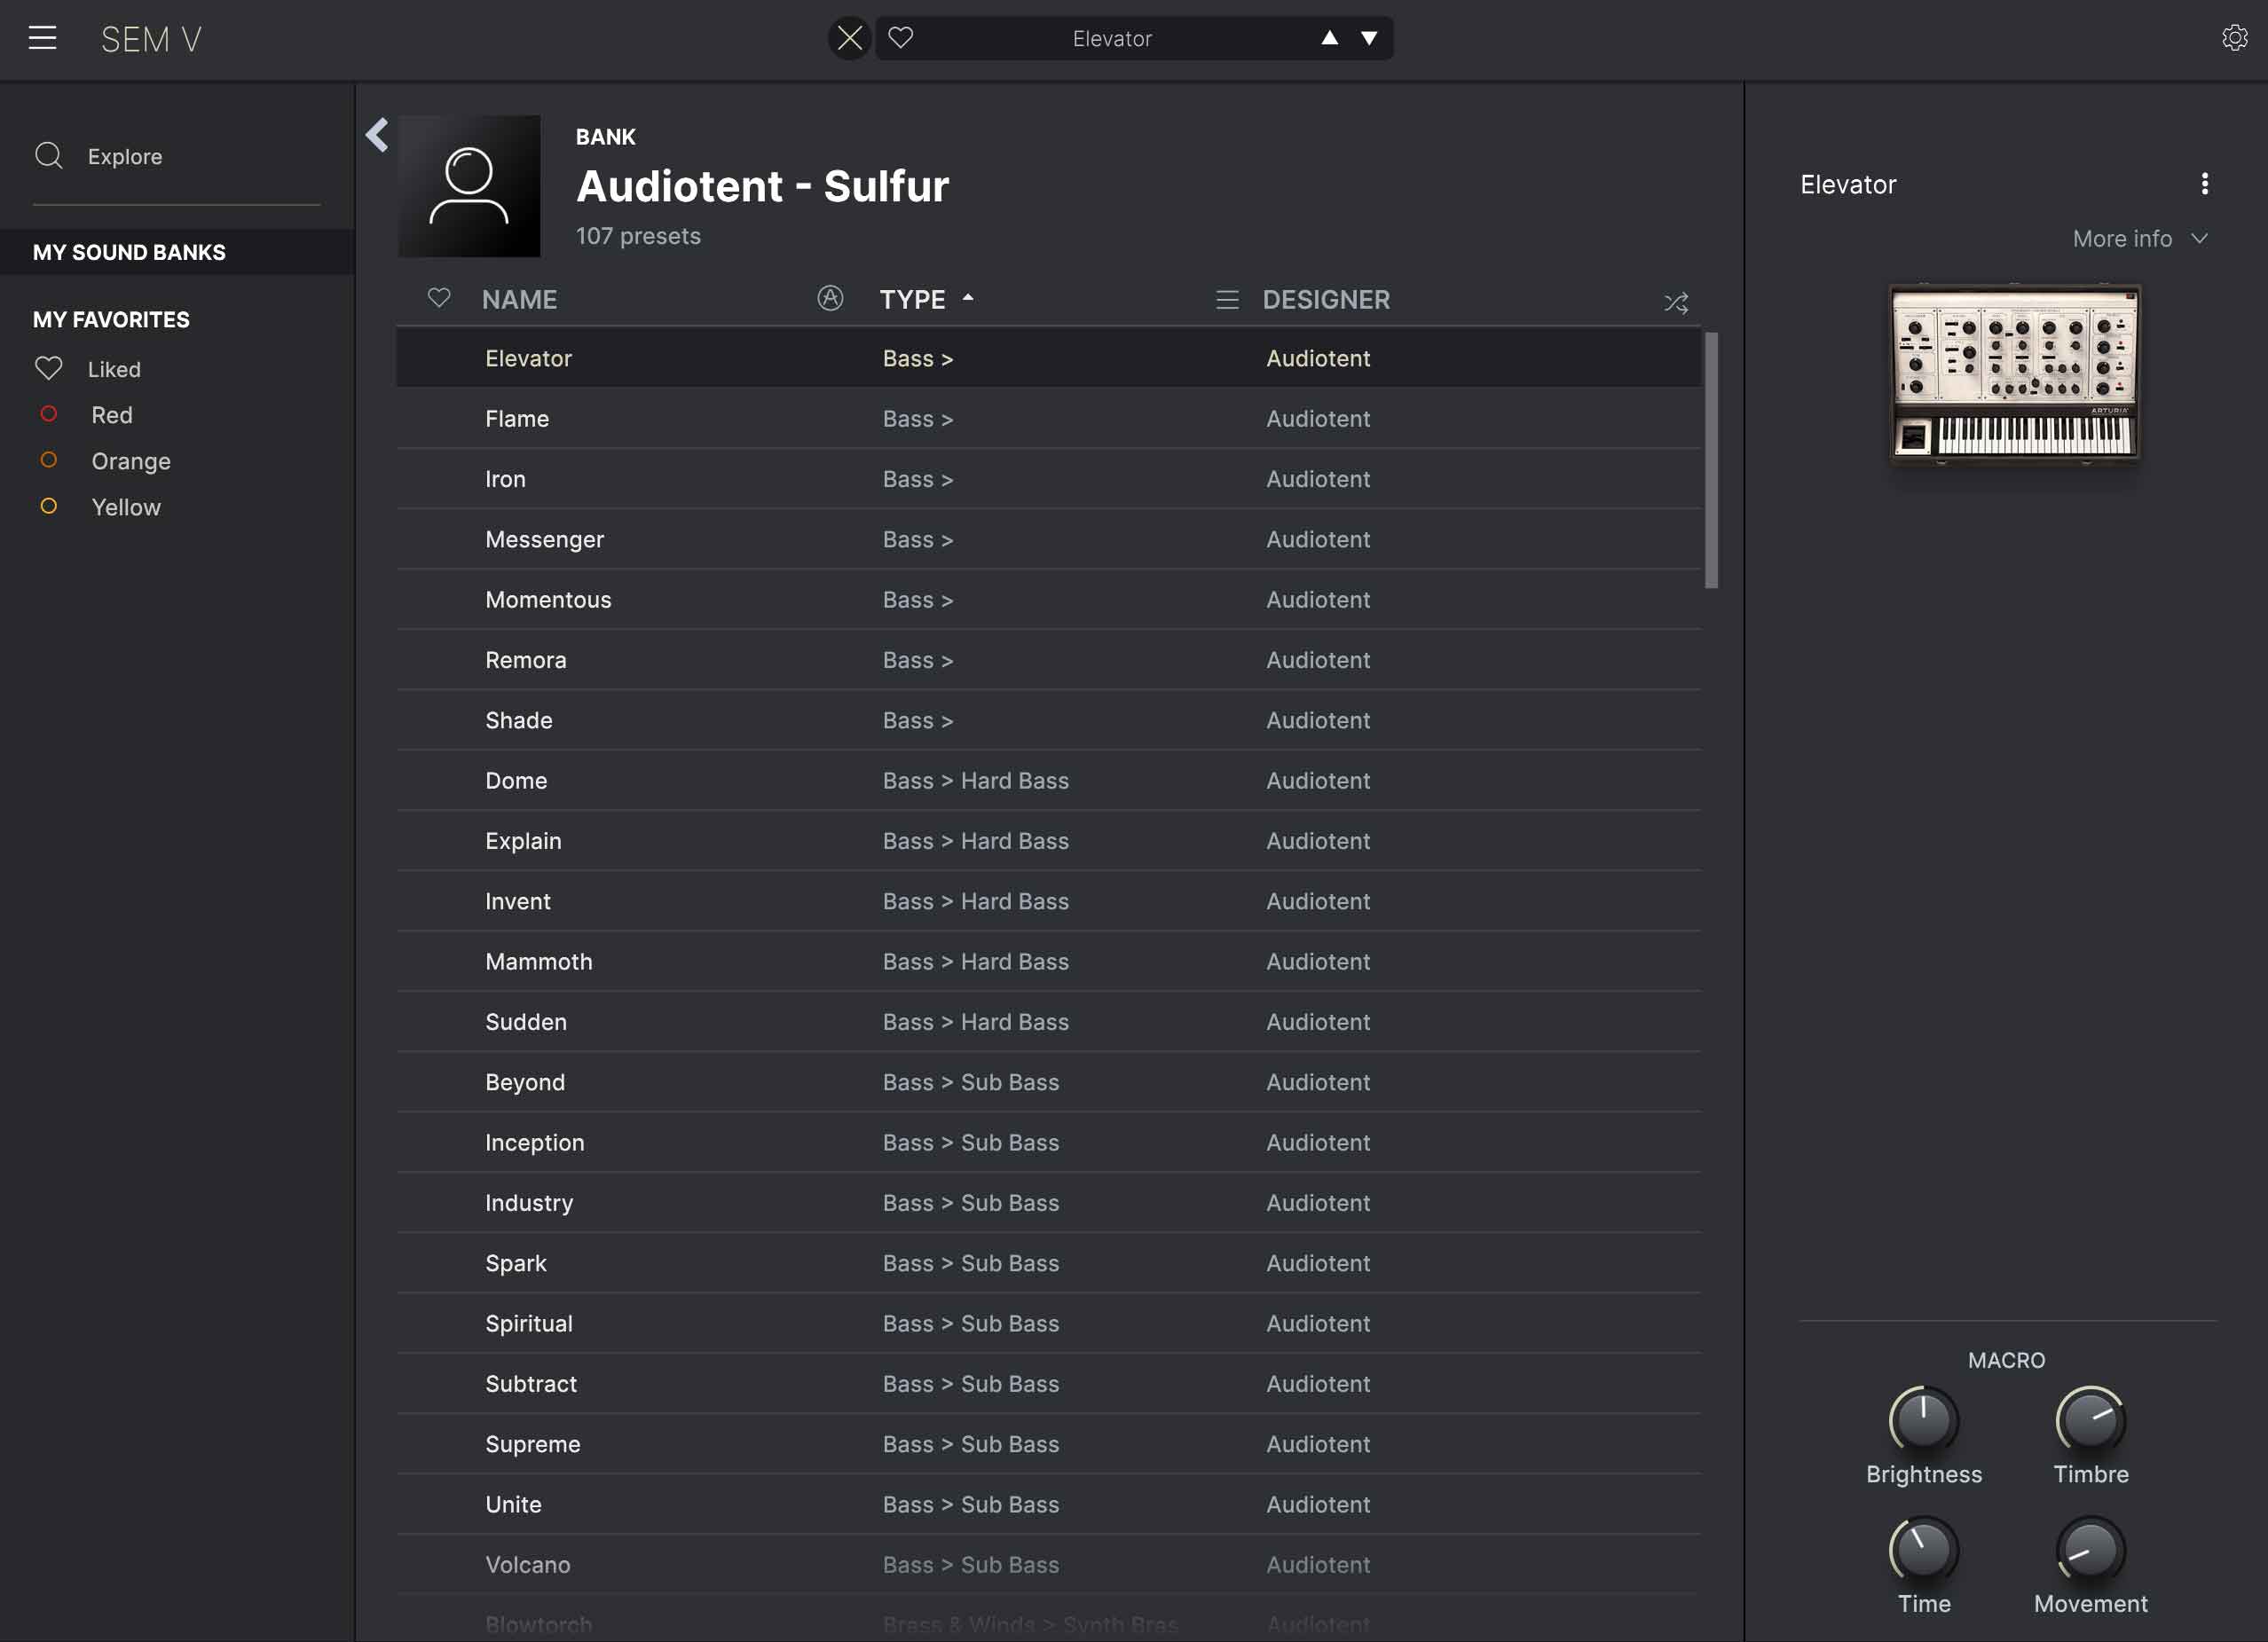
Task: Toggle the Red favorites color tag
Action: click(x=48, y=415)
